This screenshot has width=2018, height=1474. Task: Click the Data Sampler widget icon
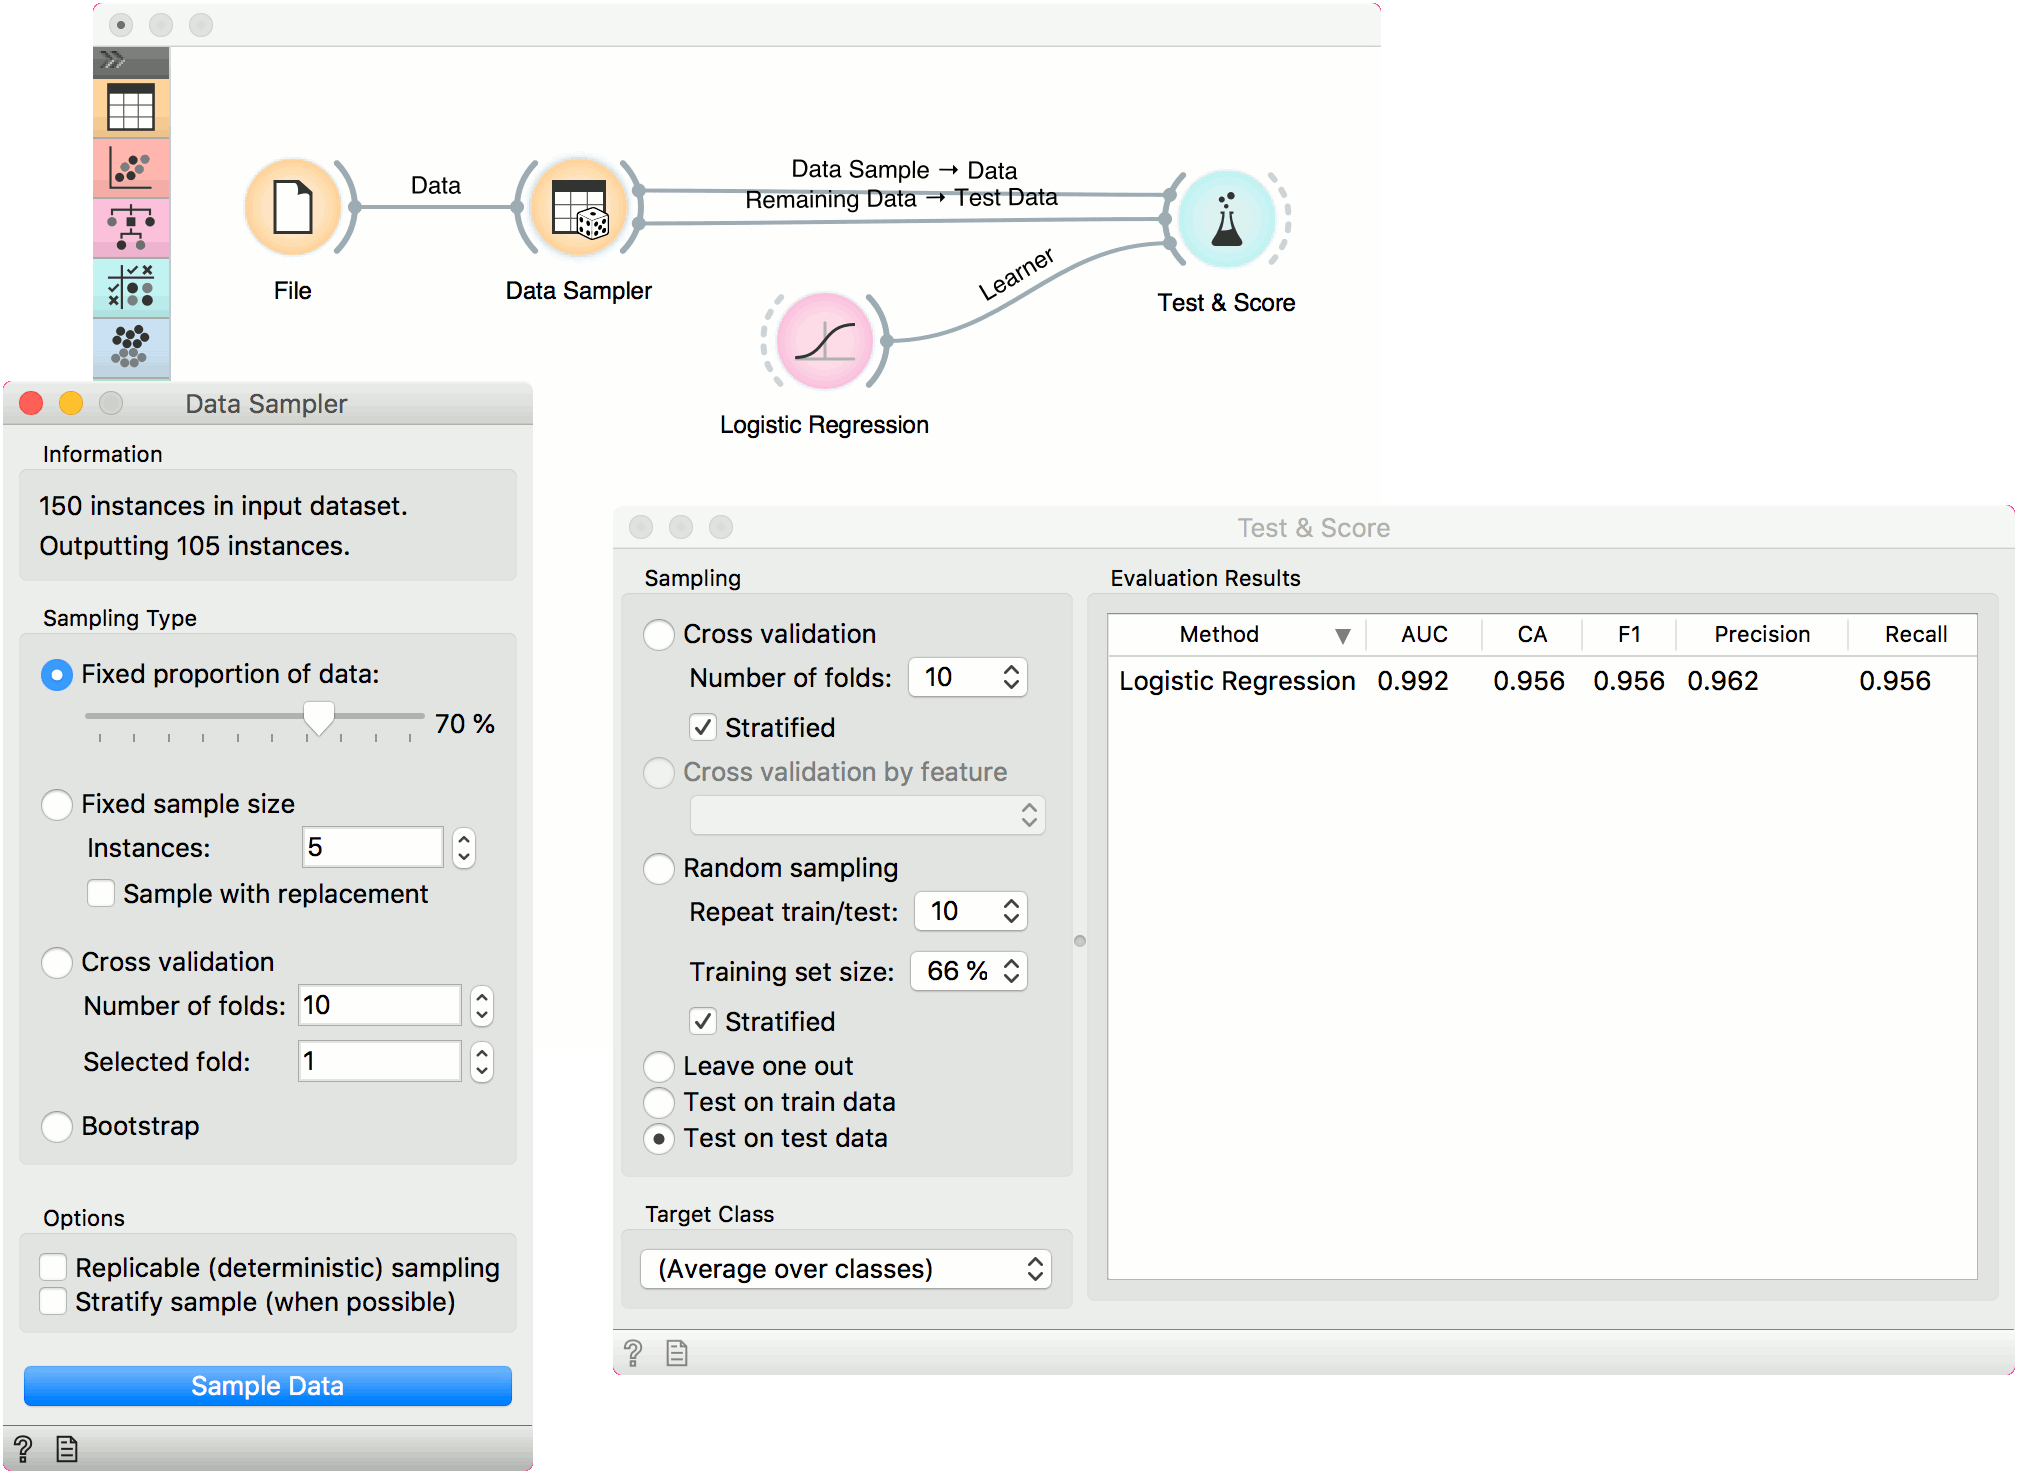(579, 209)
